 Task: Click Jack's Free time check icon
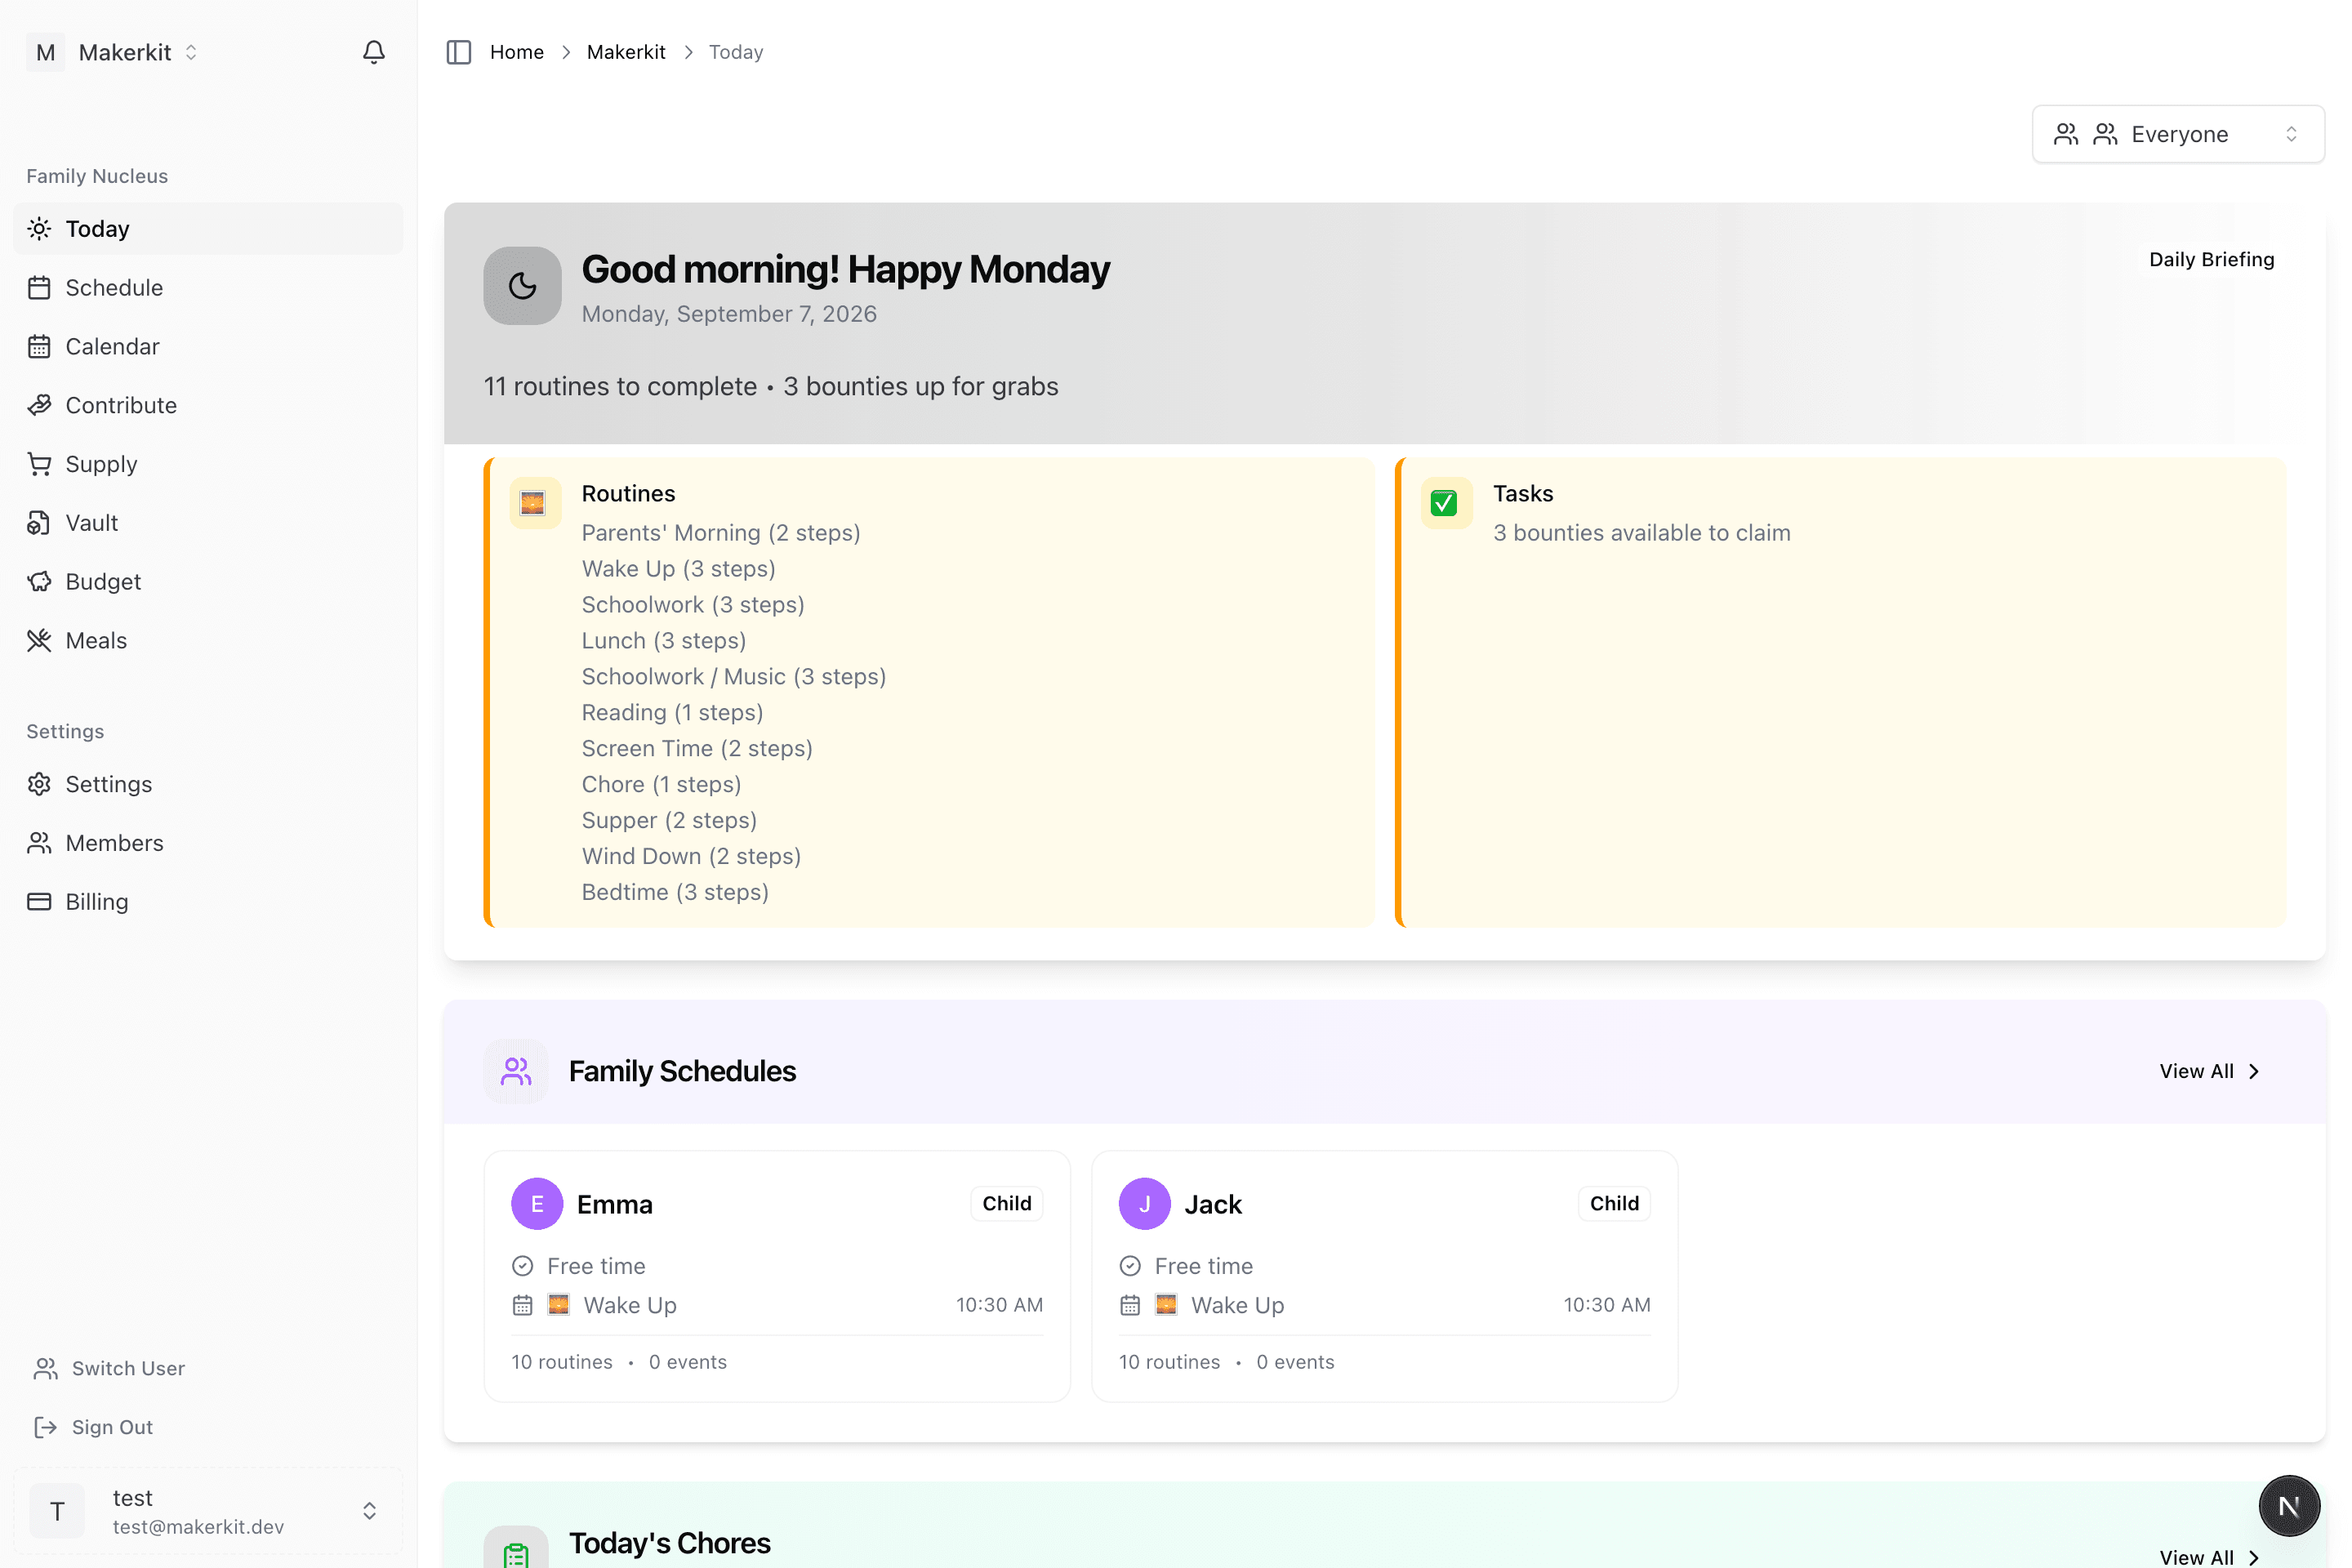point(1130,1267)
